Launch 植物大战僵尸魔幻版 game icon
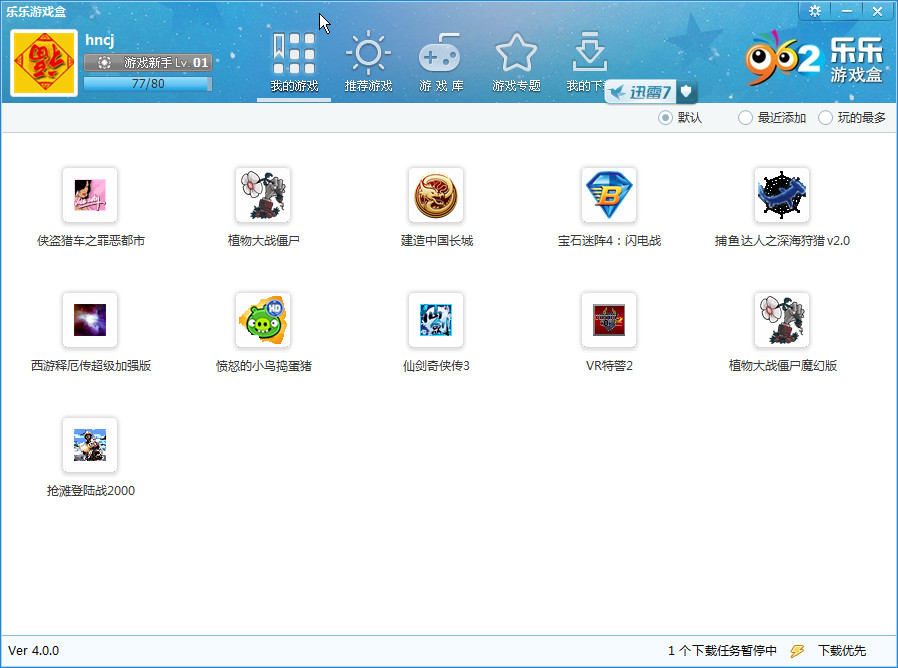898x668 pixels. pyautogui.click(x=782, y=320)
